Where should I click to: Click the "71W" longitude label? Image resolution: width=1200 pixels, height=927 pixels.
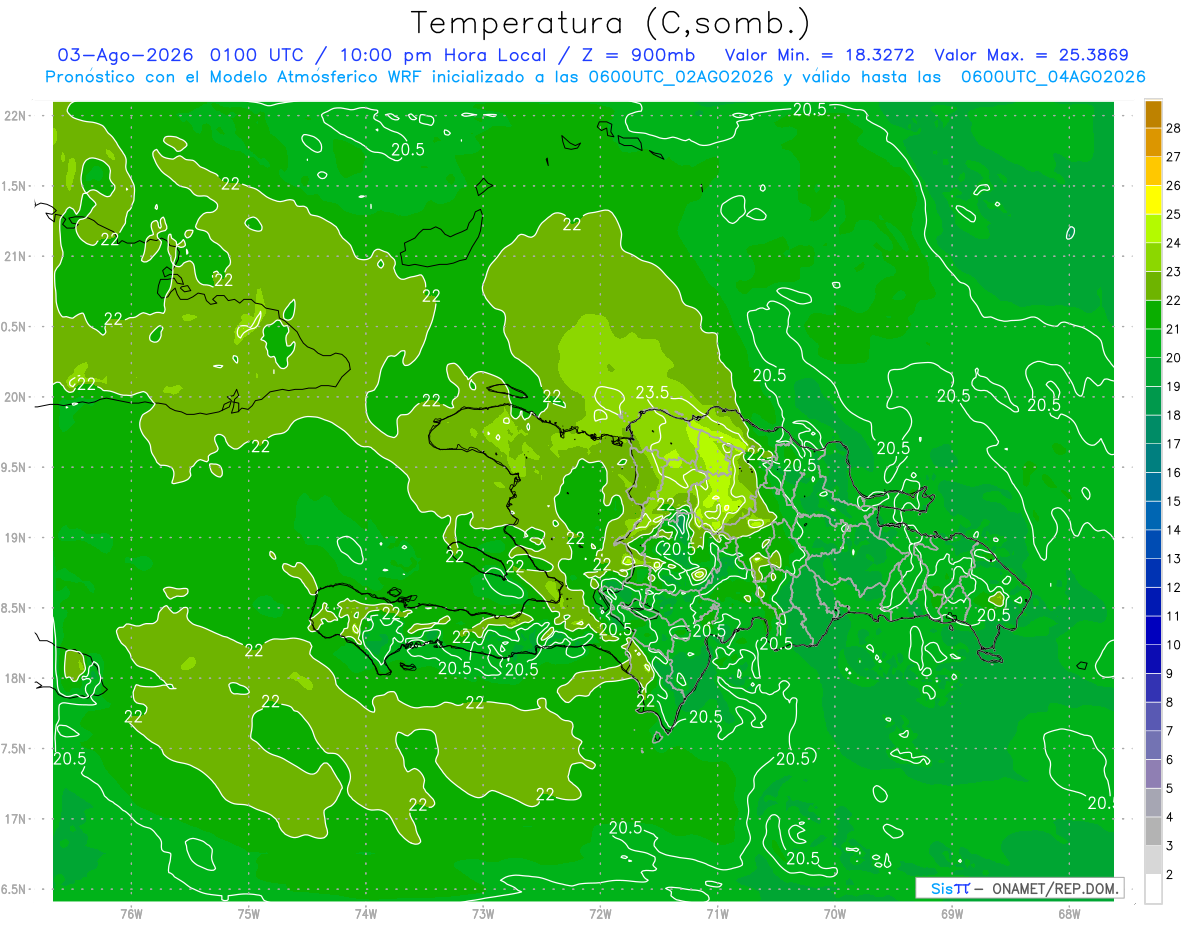(x=717, y=913)
